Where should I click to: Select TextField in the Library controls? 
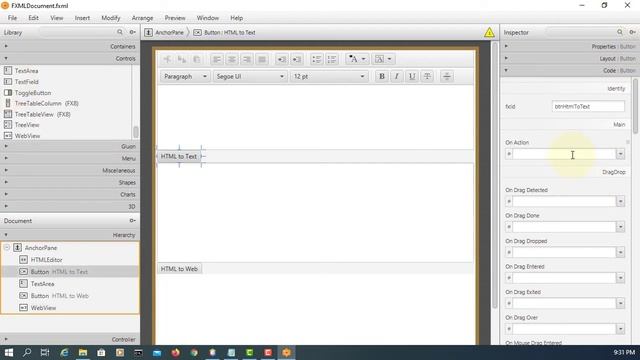27,82
